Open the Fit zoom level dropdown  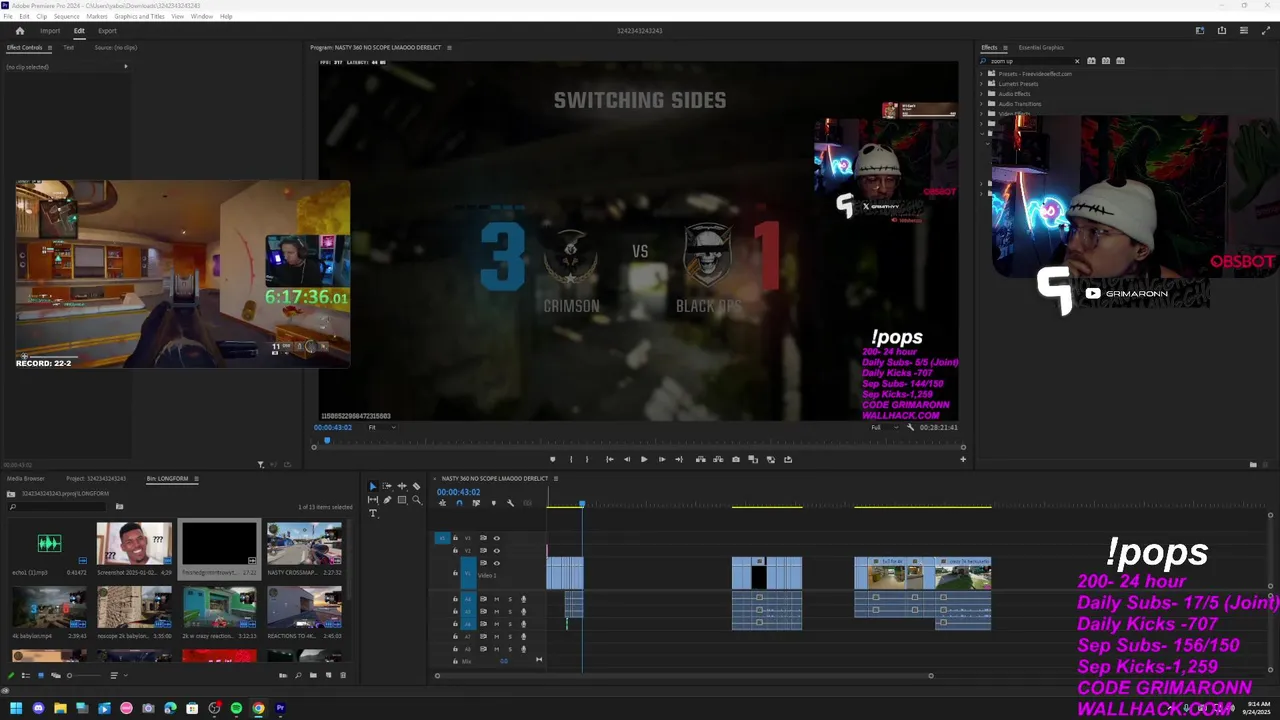point(381,427)
